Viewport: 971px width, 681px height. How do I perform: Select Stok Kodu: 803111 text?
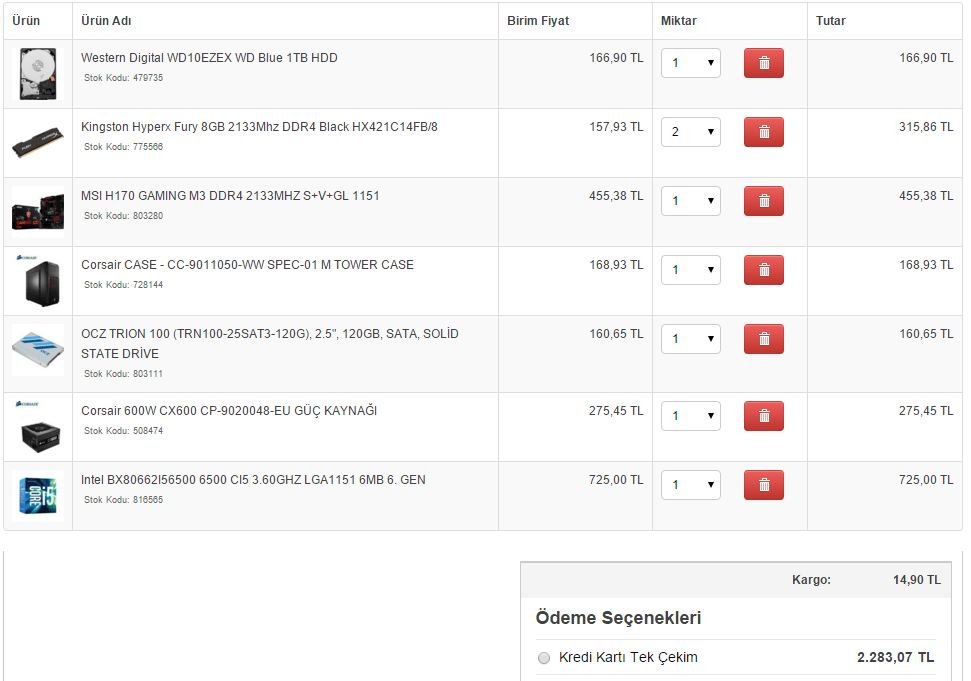tap(124, 374)
